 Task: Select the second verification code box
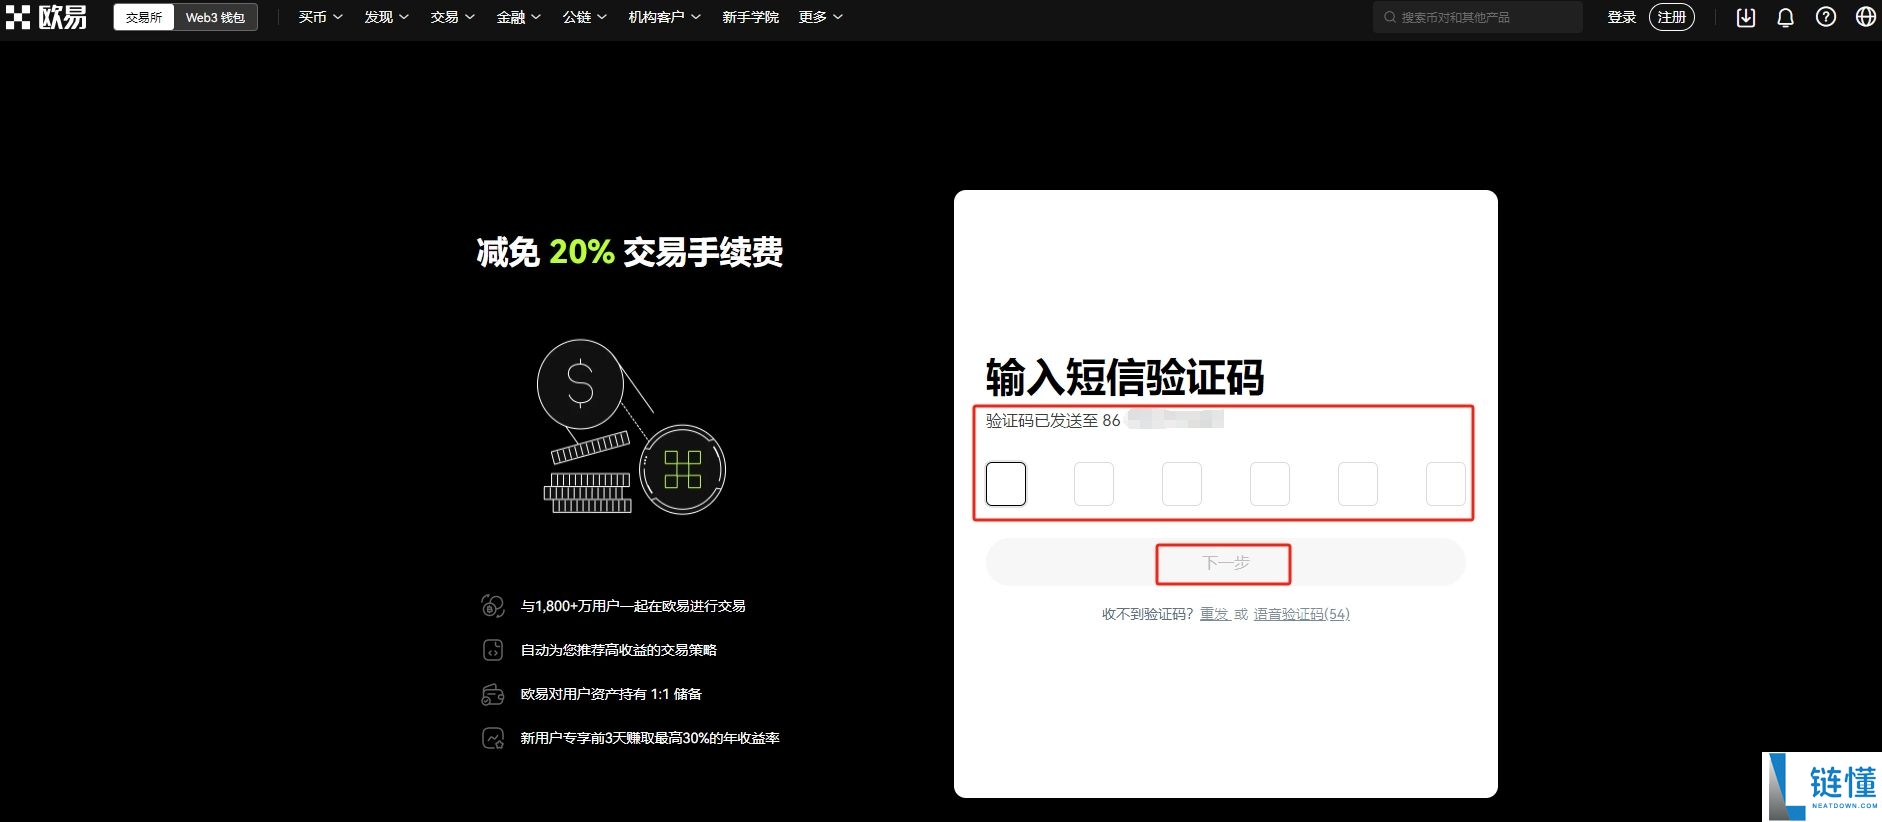[1094, 484]
